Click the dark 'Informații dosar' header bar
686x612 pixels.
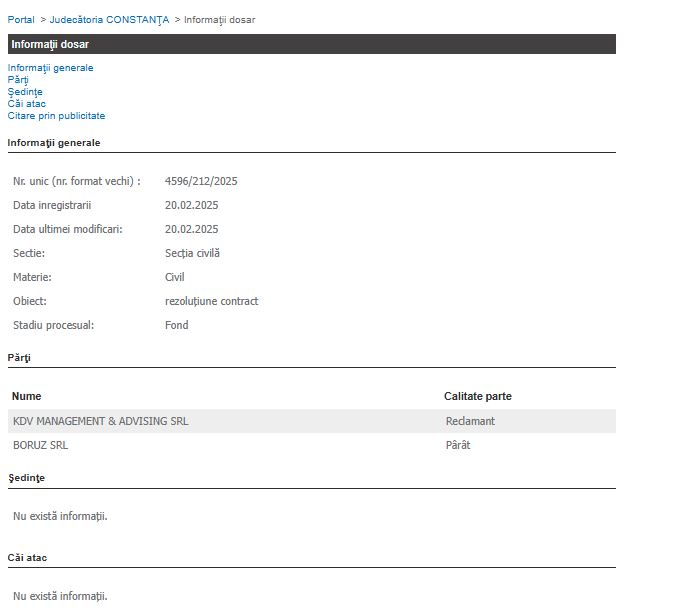[311, 44]
